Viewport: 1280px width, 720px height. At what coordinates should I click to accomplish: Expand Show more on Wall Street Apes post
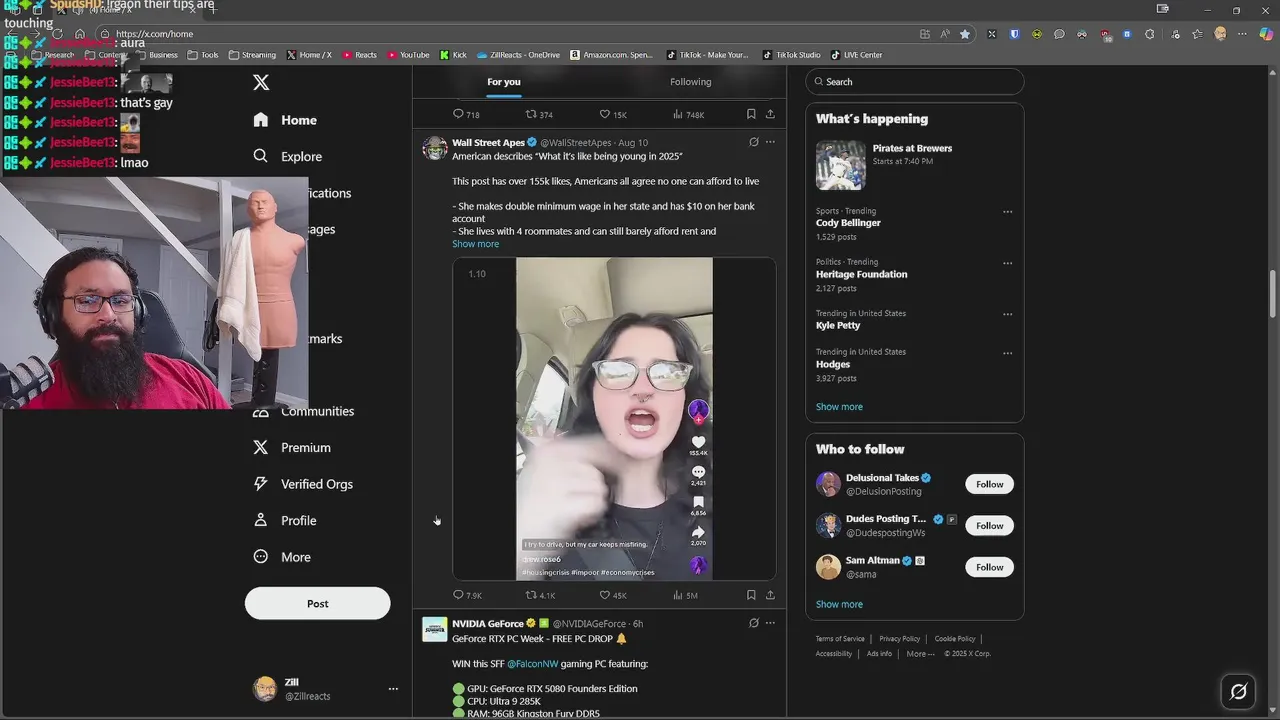click(475, 244)
